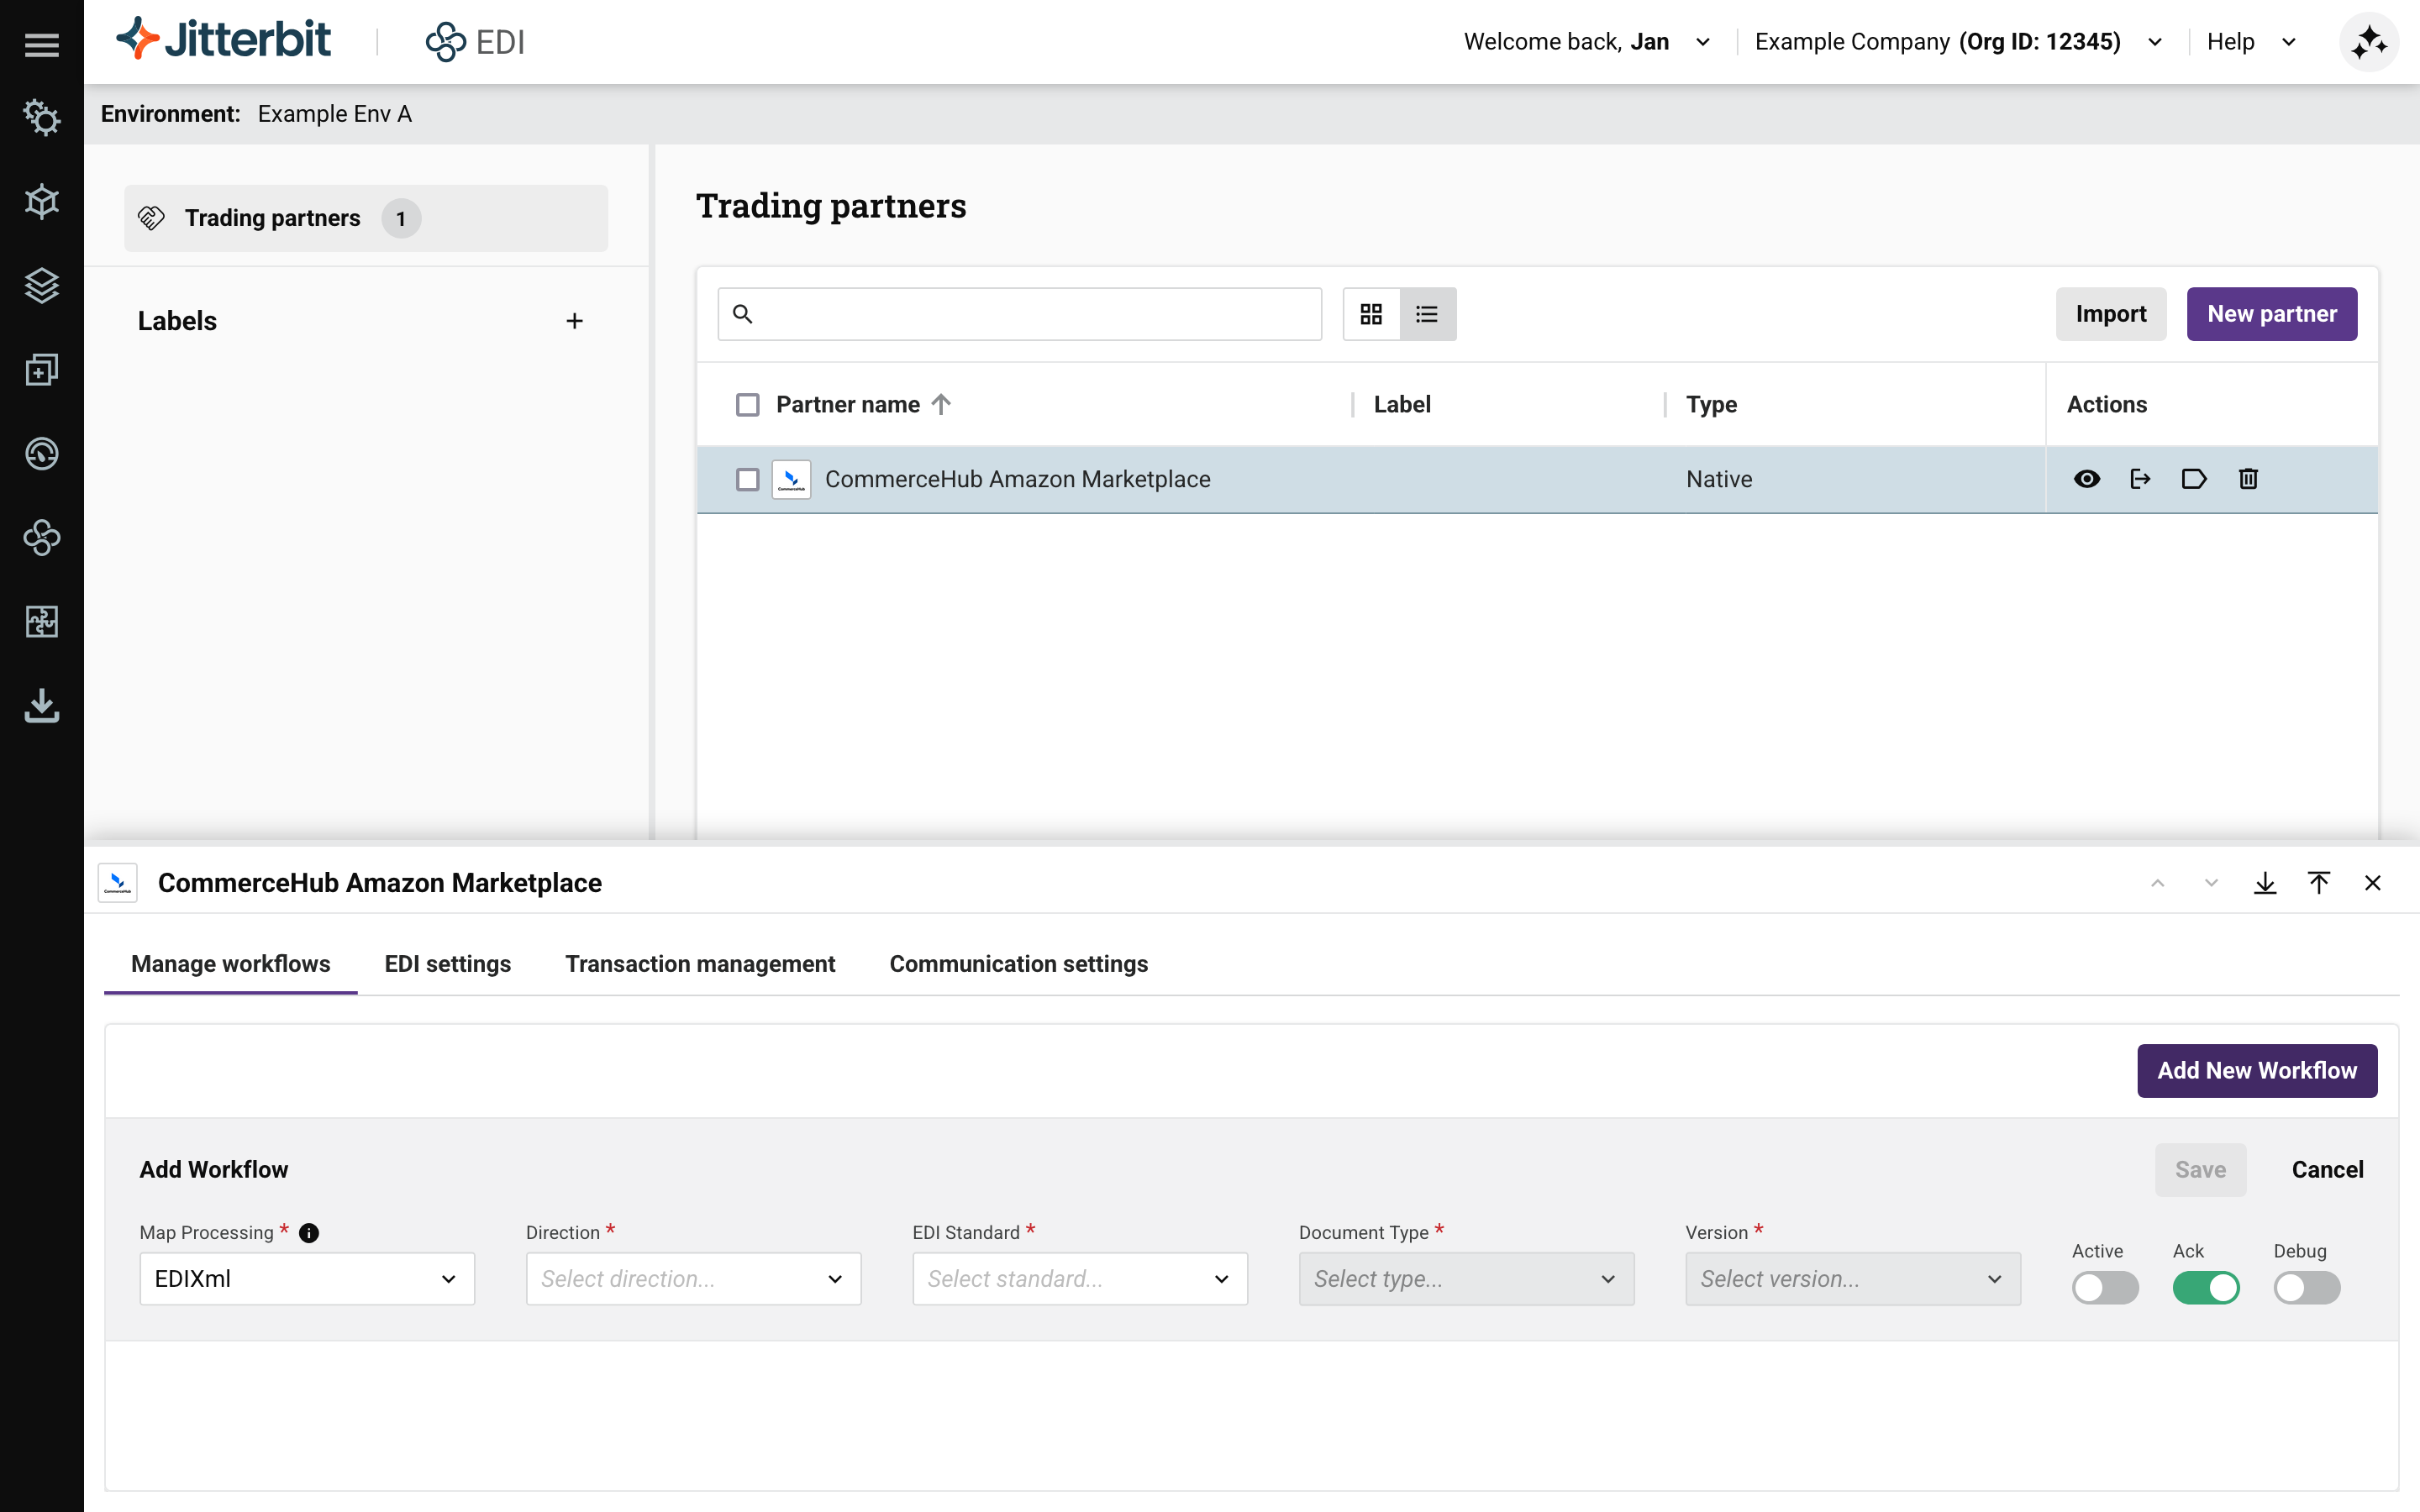This screenshot has width=2420, height=1512.
Task: Open the tag action for CommerceHub partner
Action: [x=2194, y=479]
